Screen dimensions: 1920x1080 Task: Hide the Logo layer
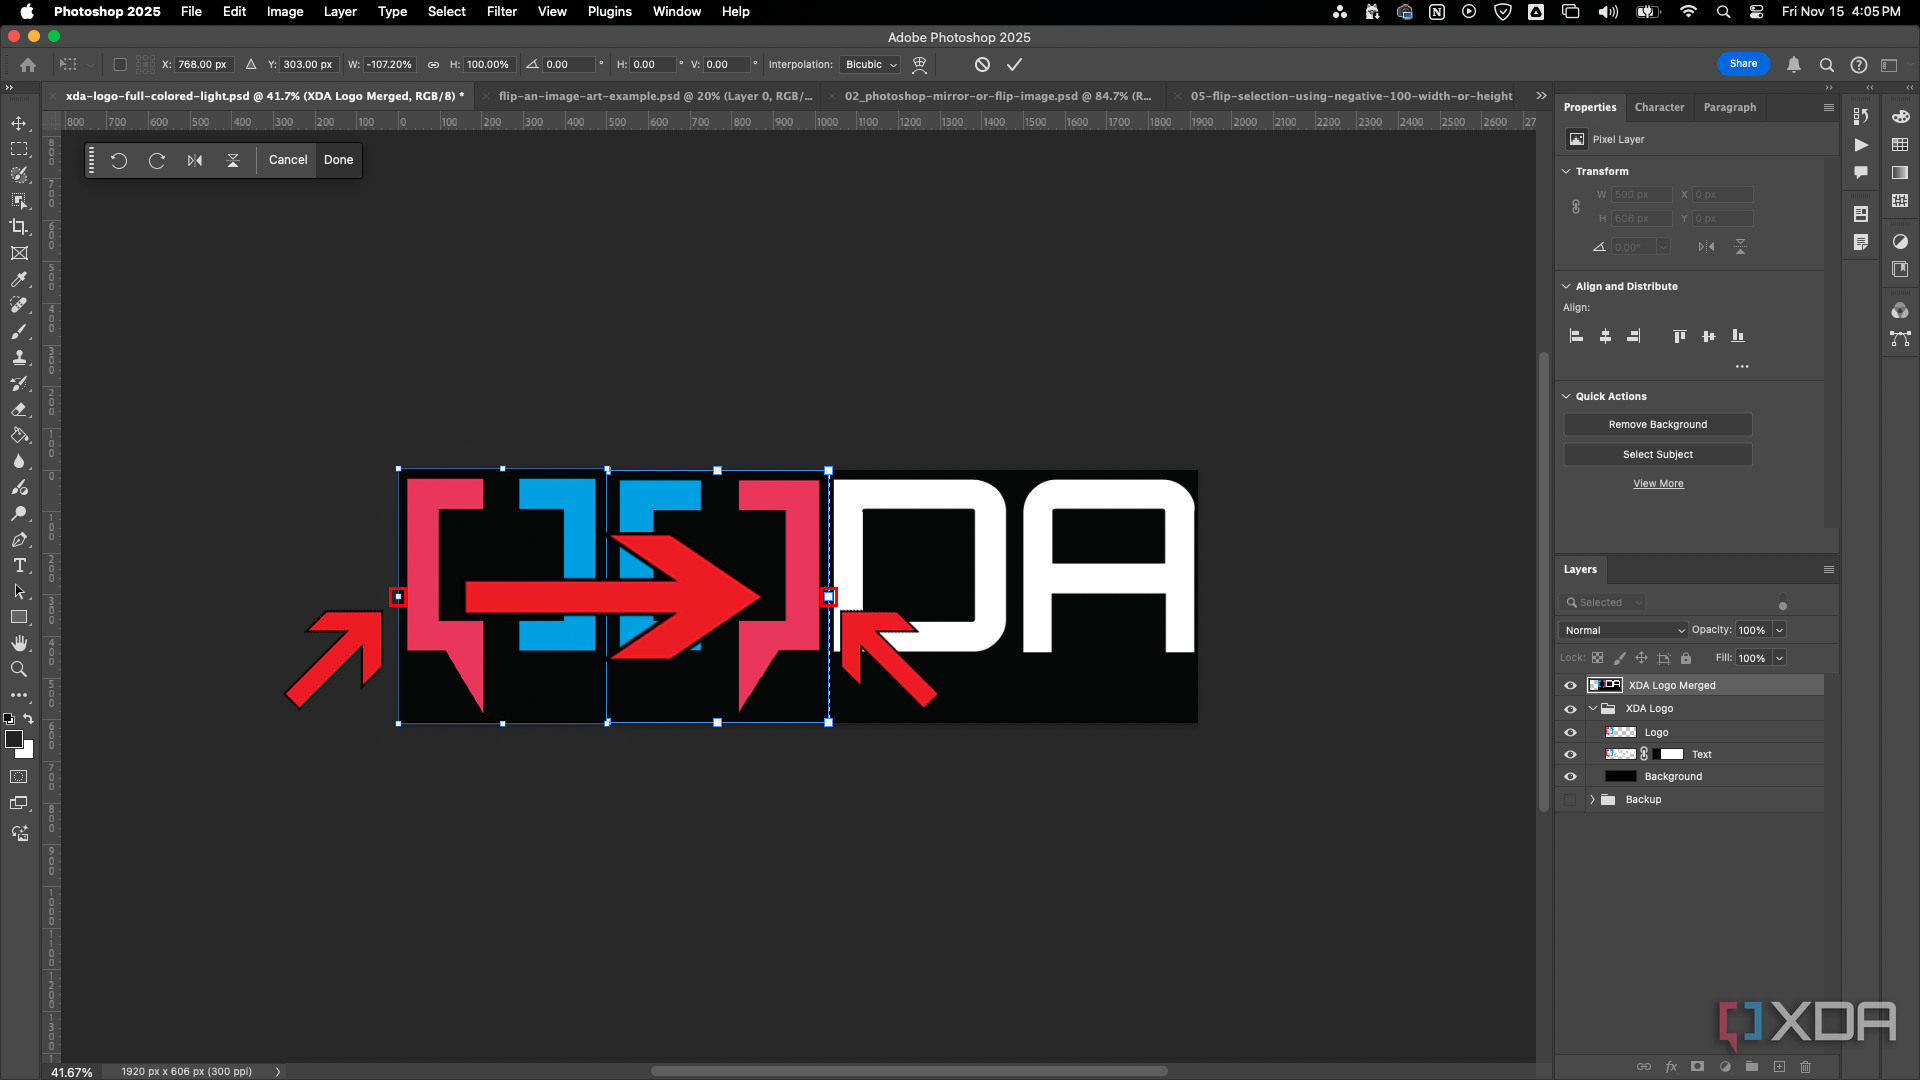click(1570, 733)
